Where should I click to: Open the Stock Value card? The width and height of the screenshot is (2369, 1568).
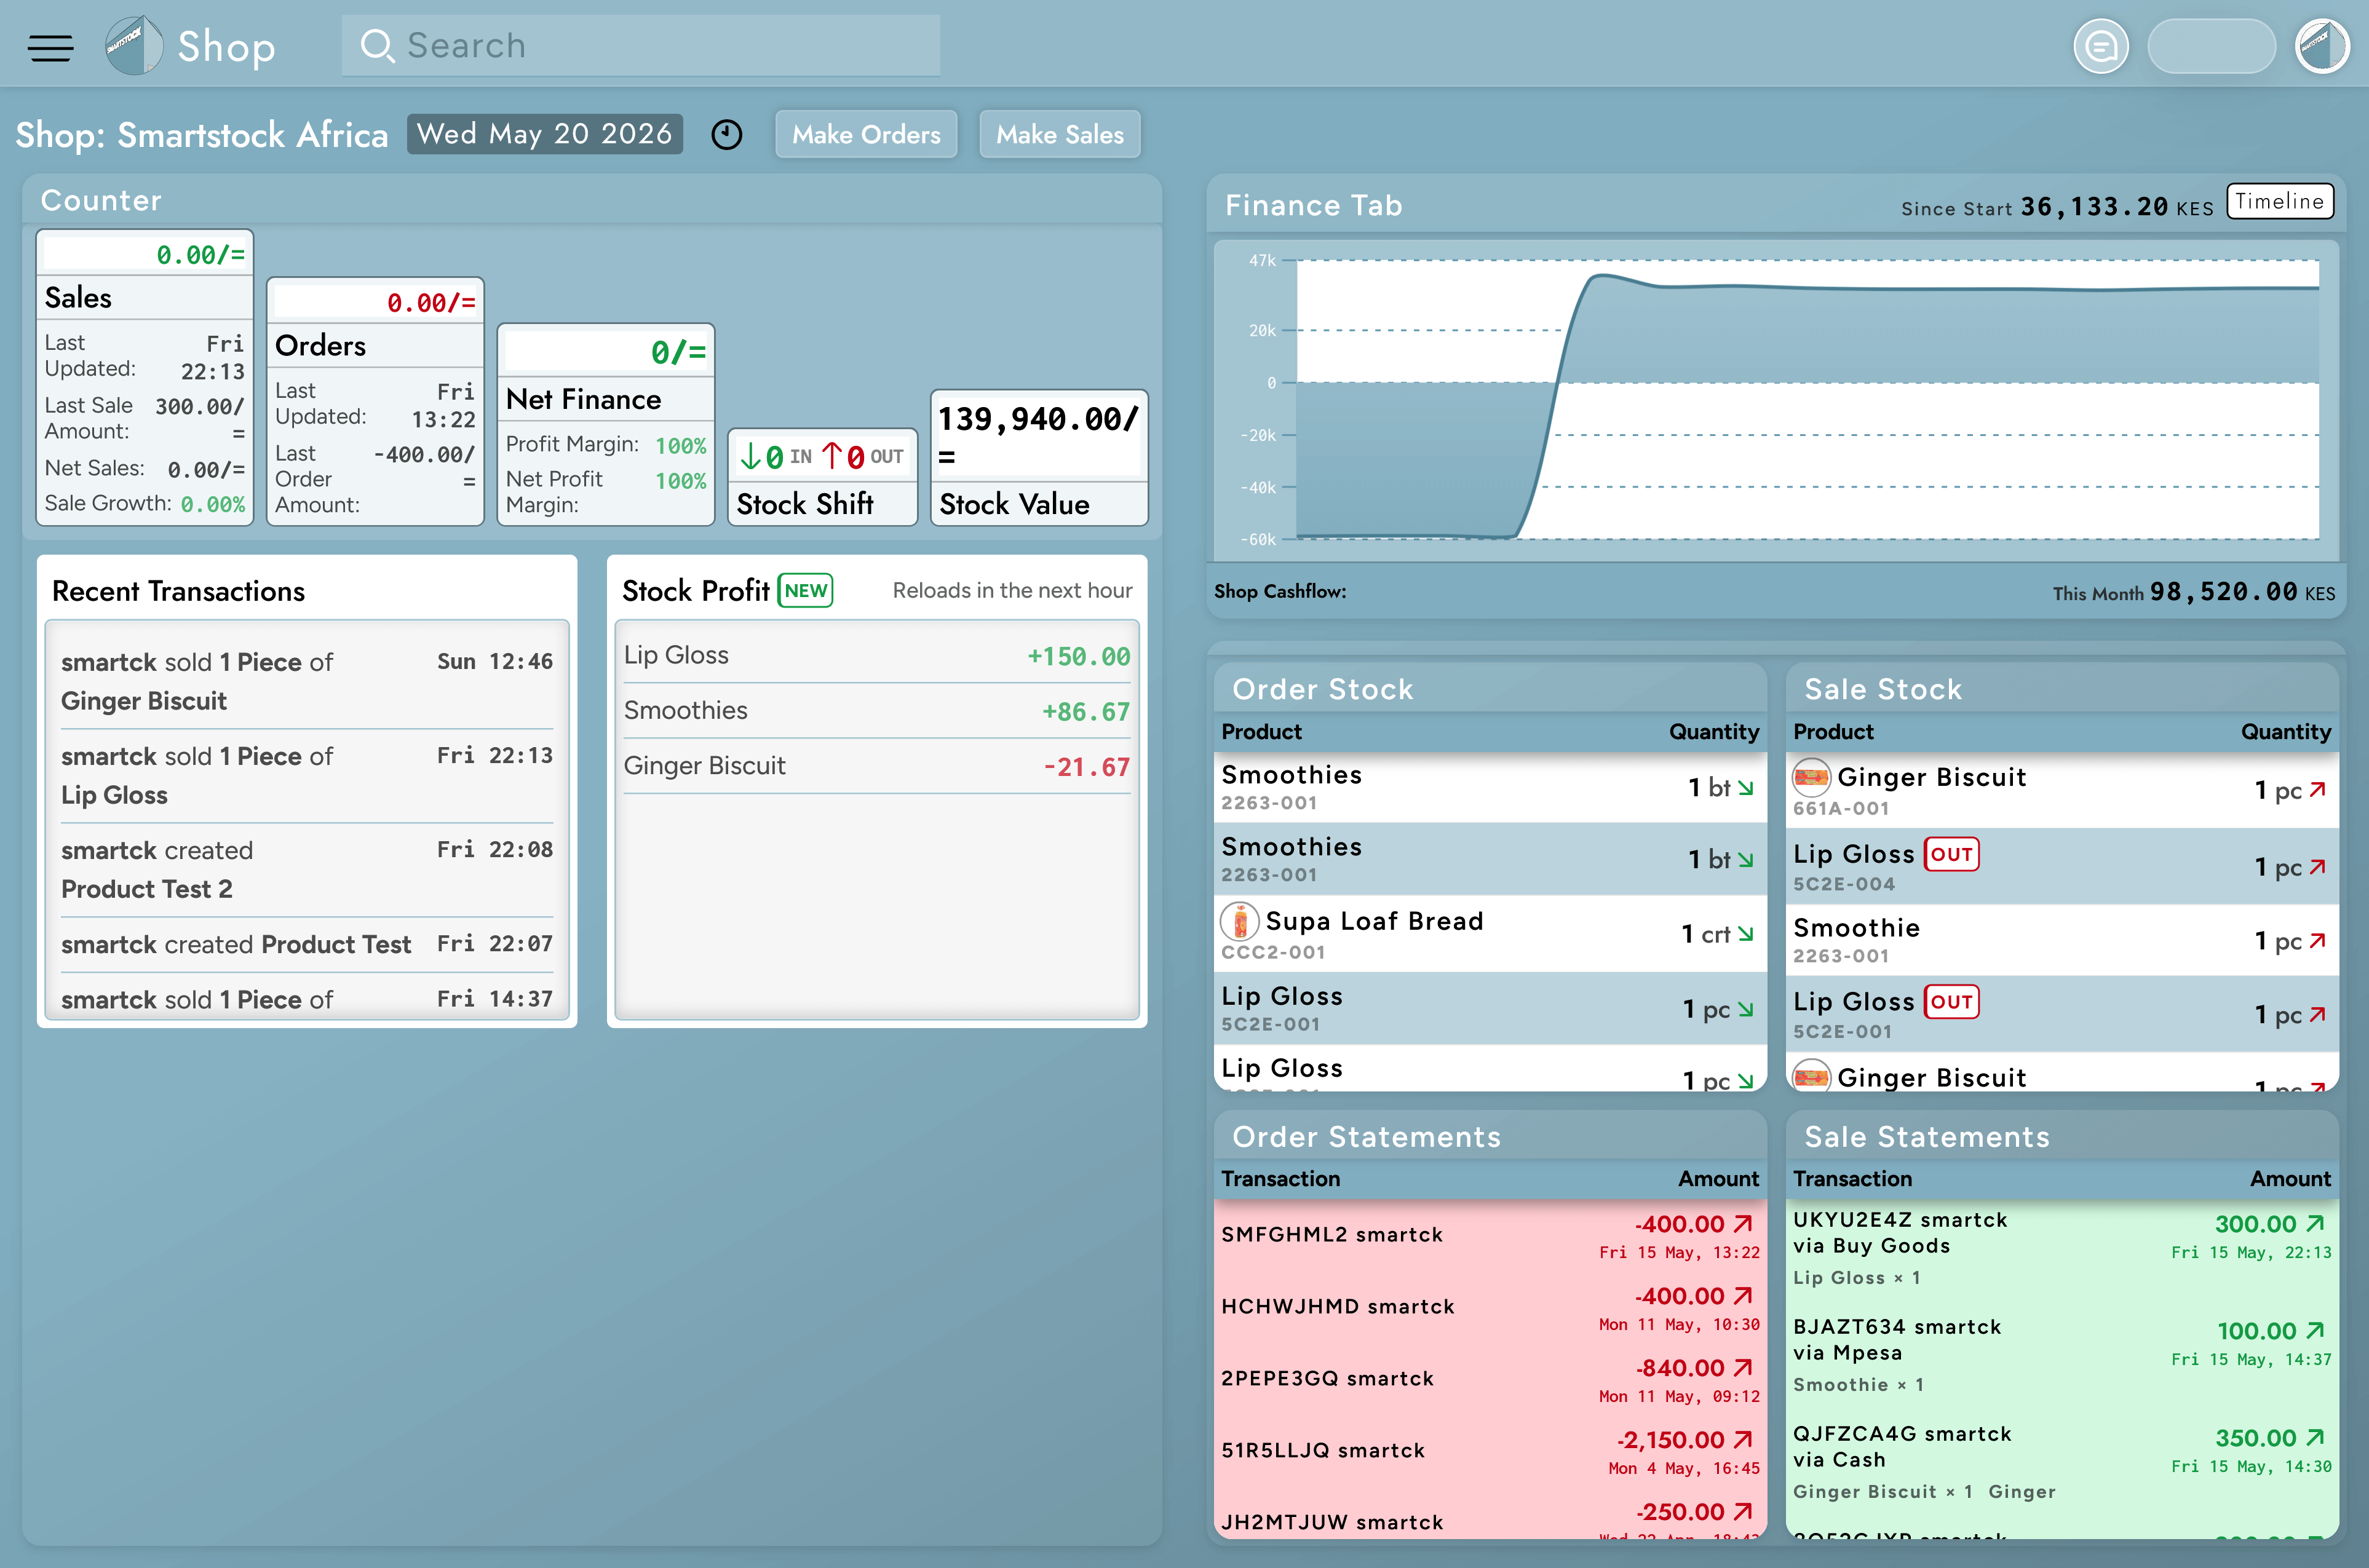coord(1040,458)
